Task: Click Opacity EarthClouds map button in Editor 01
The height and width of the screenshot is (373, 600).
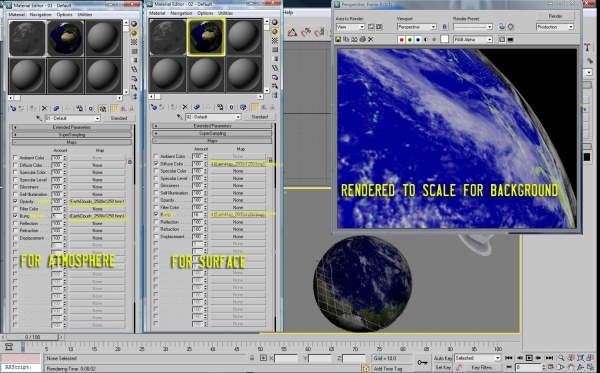Action: coord(97,201)
